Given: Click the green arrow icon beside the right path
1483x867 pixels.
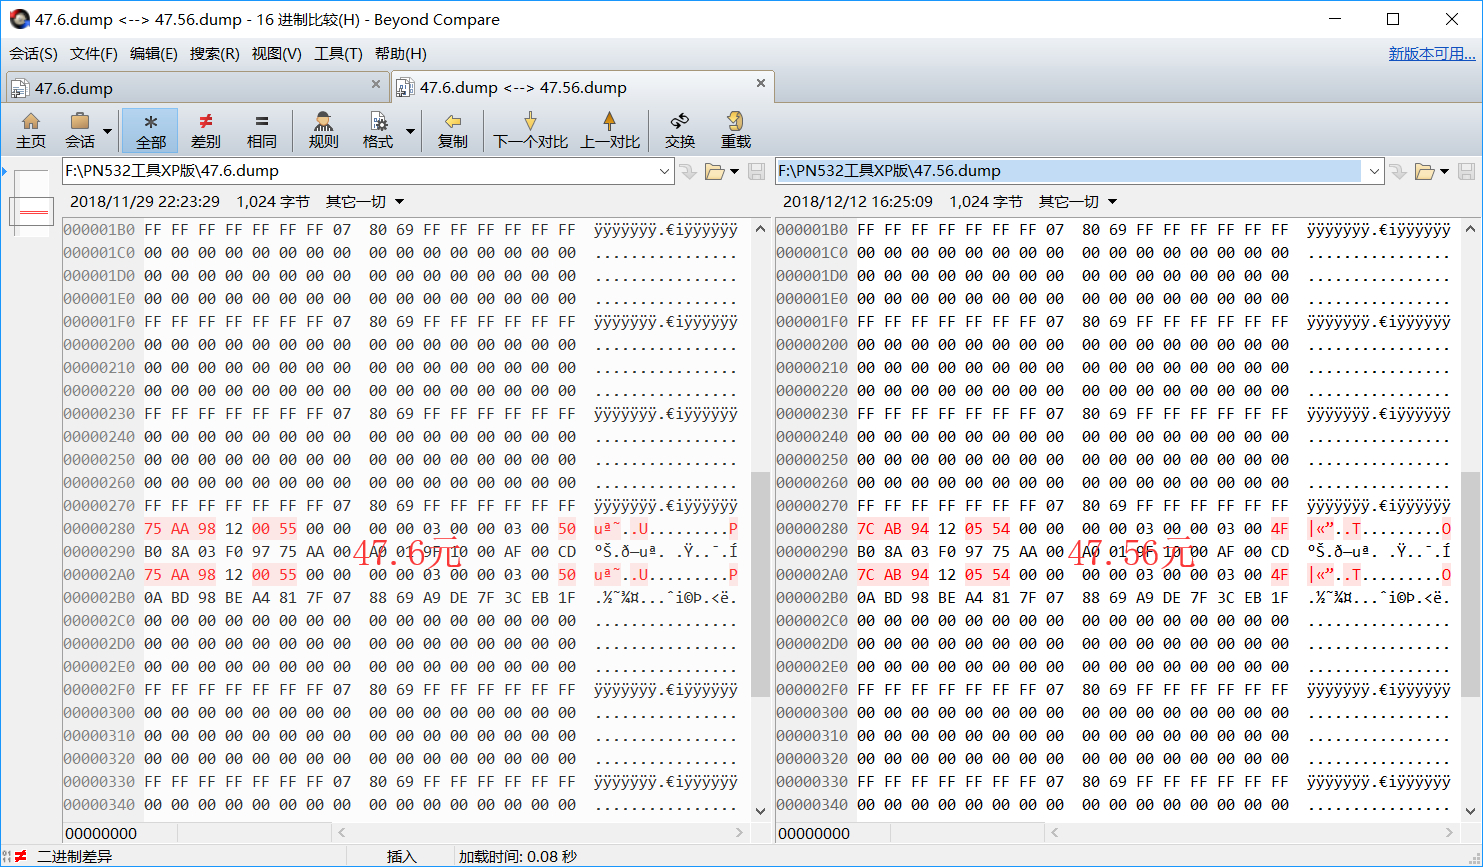Looking at the screenshot, I should pos(1398,171).
